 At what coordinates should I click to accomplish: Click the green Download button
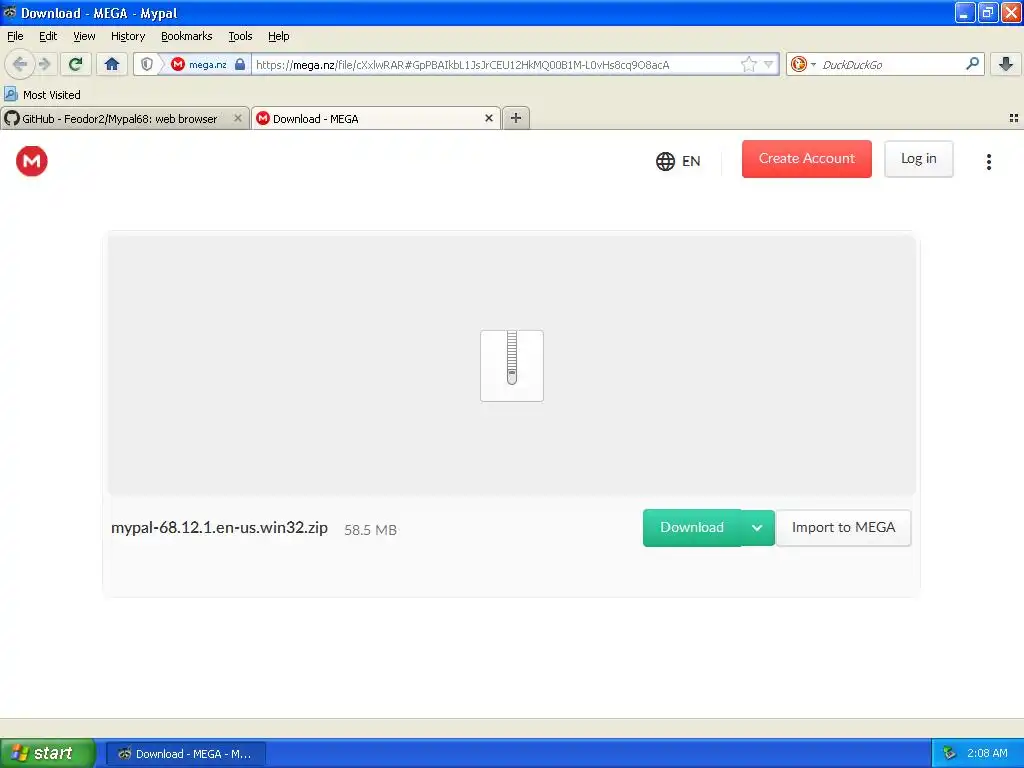(x=692, y=528)
